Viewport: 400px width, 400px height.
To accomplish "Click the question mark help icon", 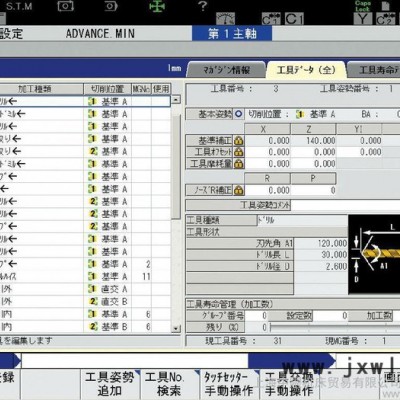I will (202, 6).
